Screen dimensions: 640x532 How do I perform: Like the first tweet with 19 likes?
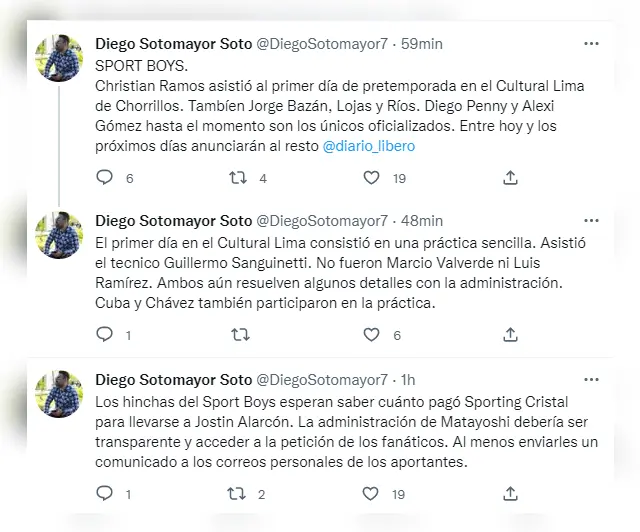tap(372, 177)
